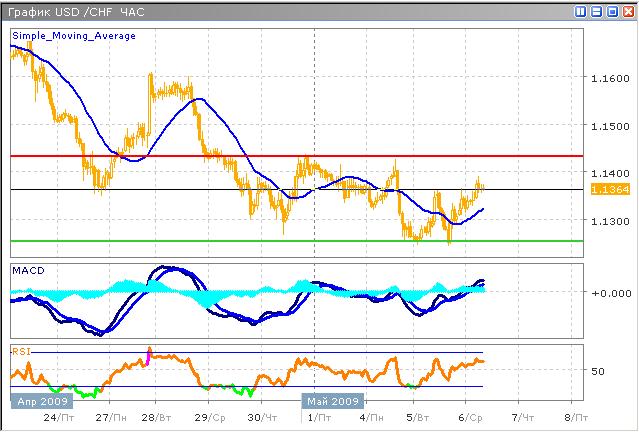The width and height of the screenshot is (639, 432).
Task: Click the two-column split icon in title bar
Action: pyautogui.click(x=581, y=10)
